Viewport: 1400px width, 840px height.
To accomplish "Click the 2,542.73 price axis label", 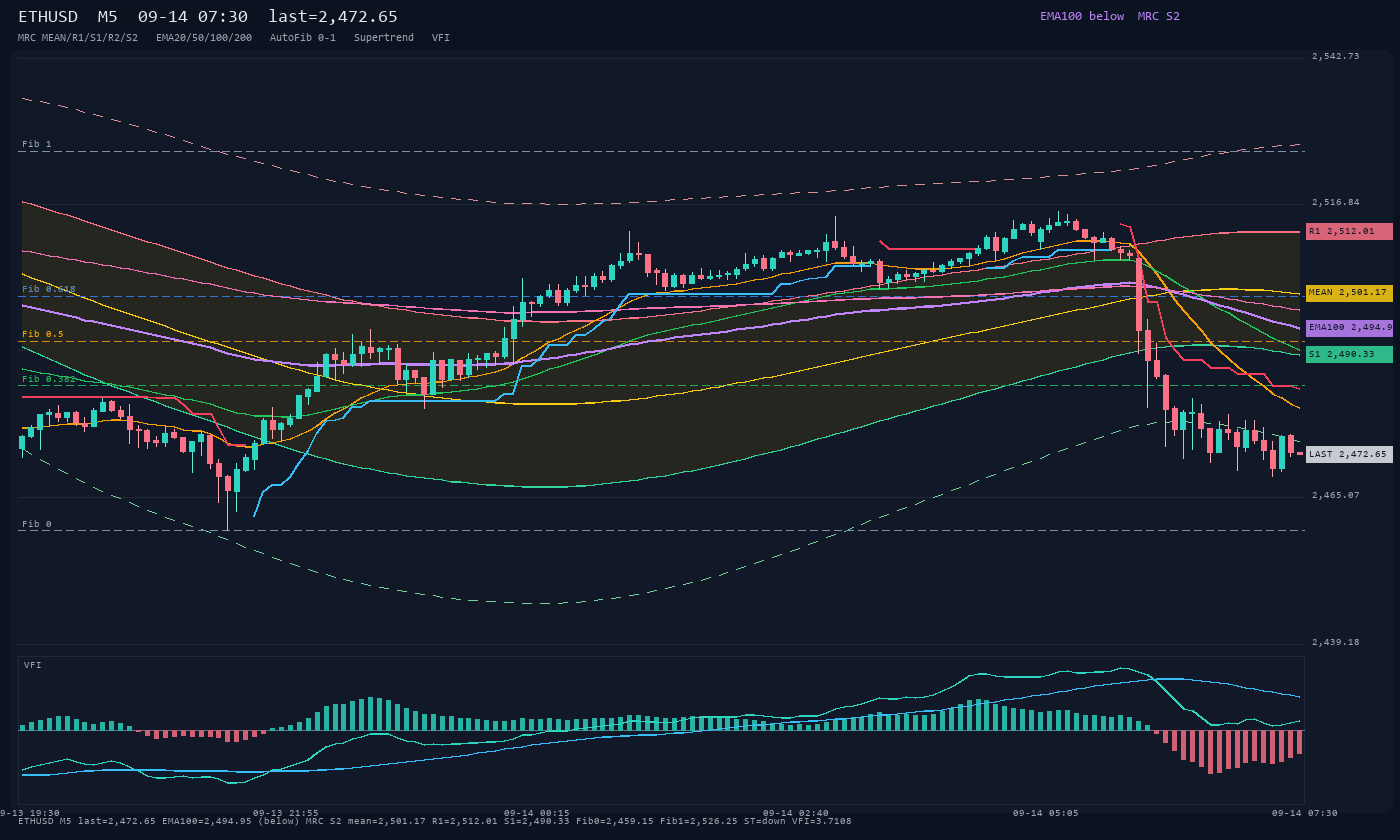I will click(1336, 56).
